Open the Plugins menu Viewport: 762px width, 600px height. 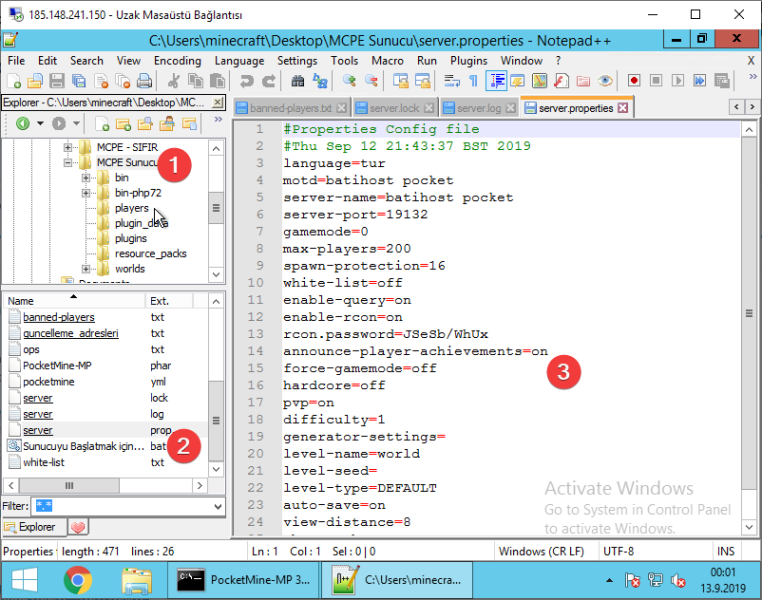(x=468, y=61)
